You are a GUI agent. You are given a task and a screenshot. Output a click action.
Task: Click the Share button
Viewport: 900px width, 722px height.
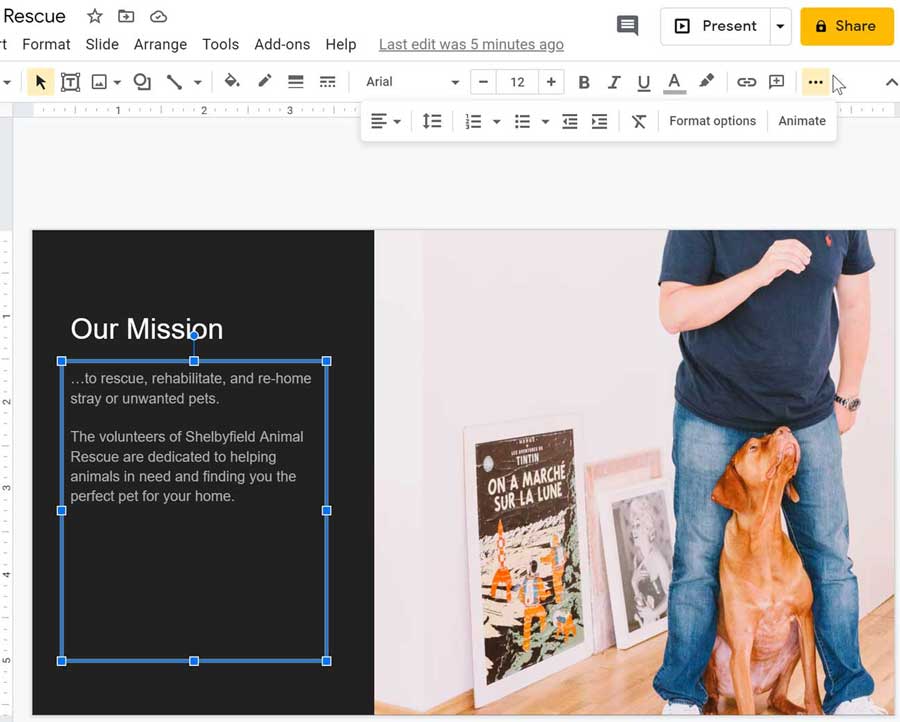tap(846, 26)
